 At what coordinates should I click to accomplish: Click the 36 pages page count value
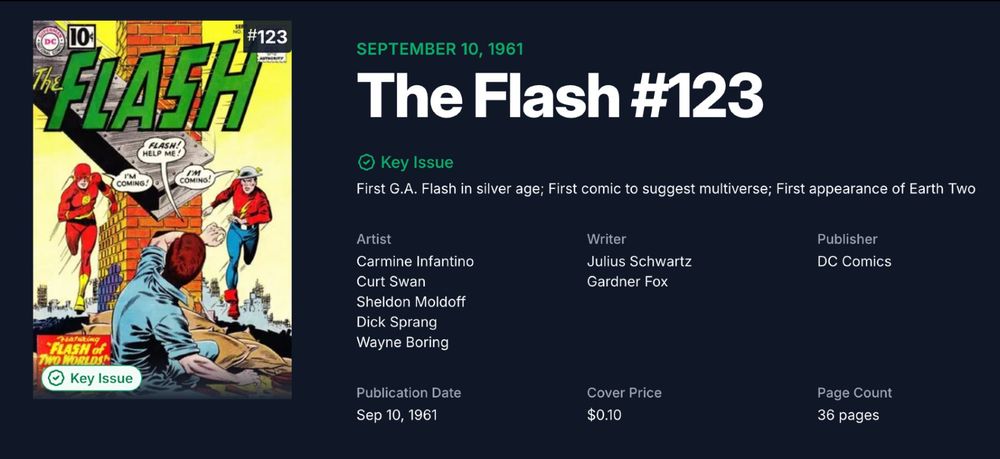848,415
